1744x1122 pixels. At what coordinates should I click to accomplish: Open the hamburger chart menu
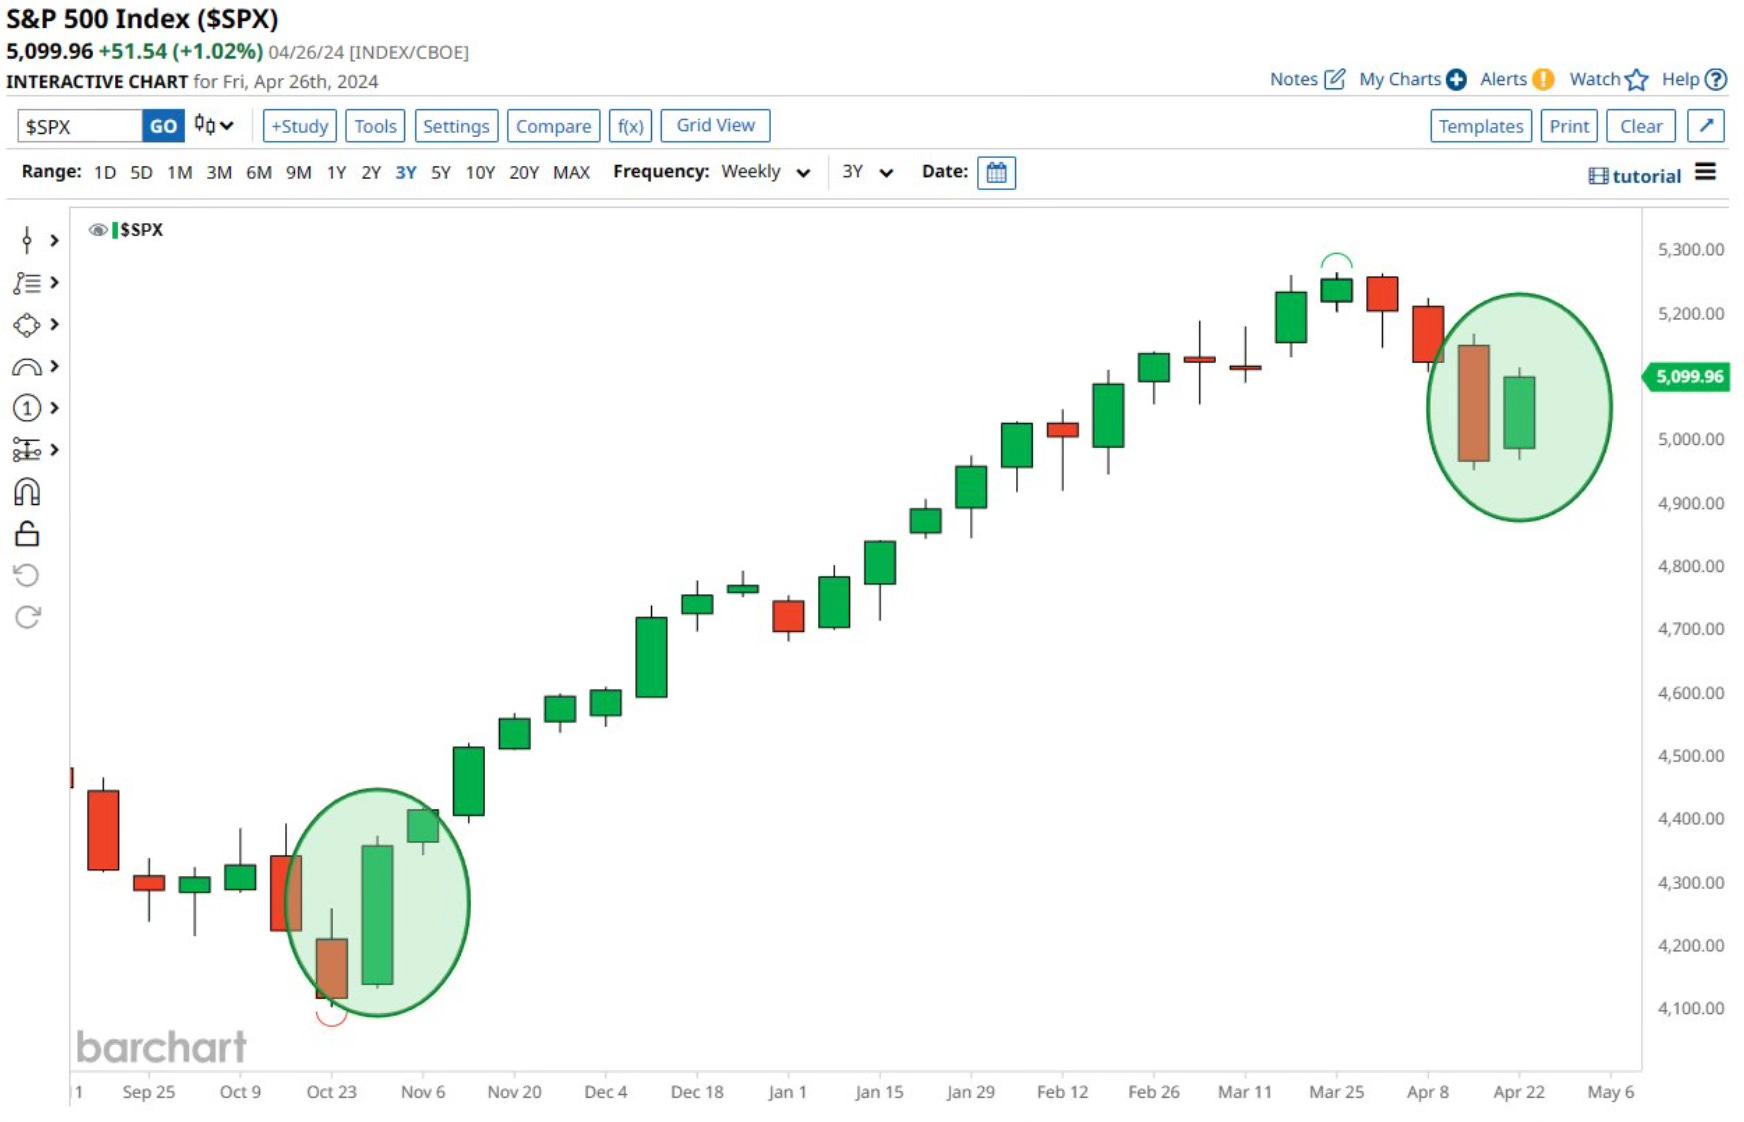click(x=1706, y=172)
